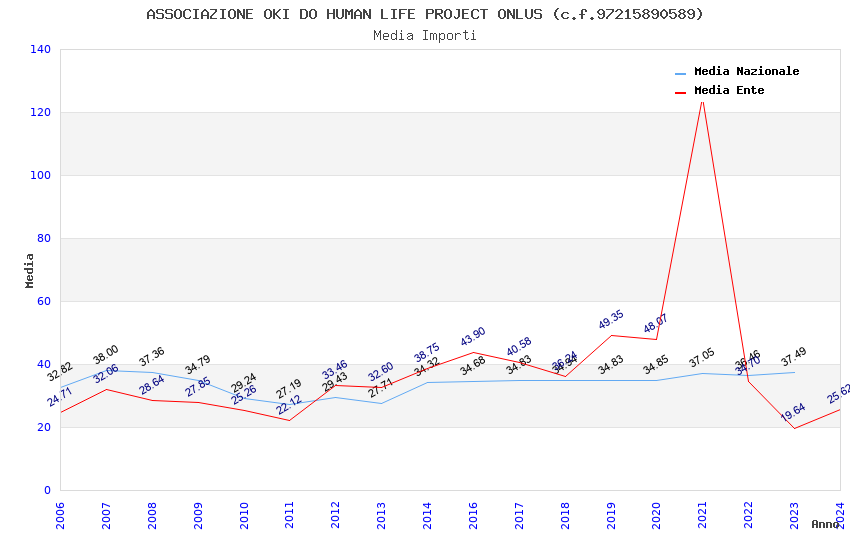The width and height of the screenshot is (850, 550).
Task: Click the Media Nazionale legend label
Action: [746, 71]
